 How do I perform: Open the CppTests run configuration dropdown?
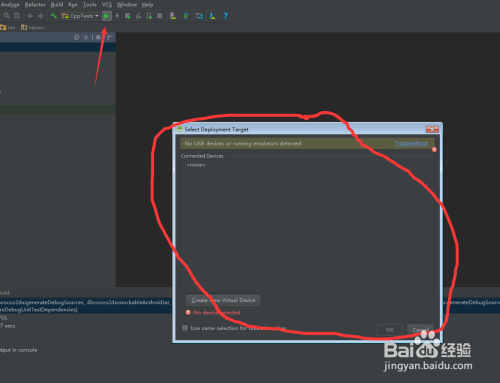click(80, 16)
